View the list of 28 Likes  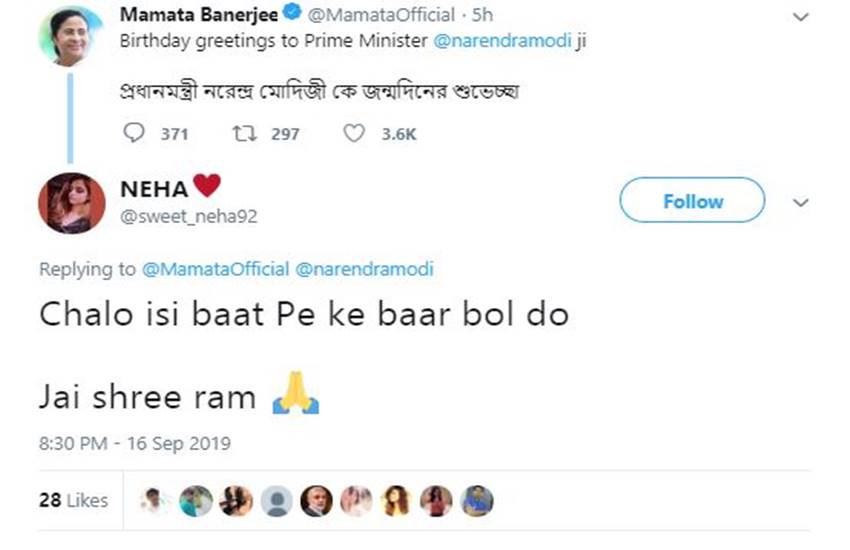(x=74, y=500)
